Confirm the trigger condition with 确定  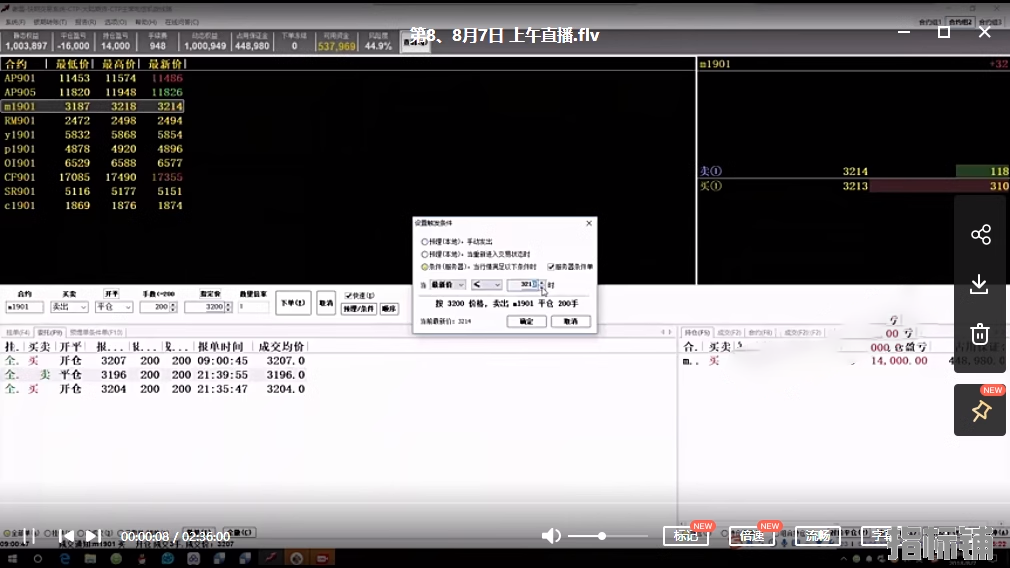pos(526,321)
